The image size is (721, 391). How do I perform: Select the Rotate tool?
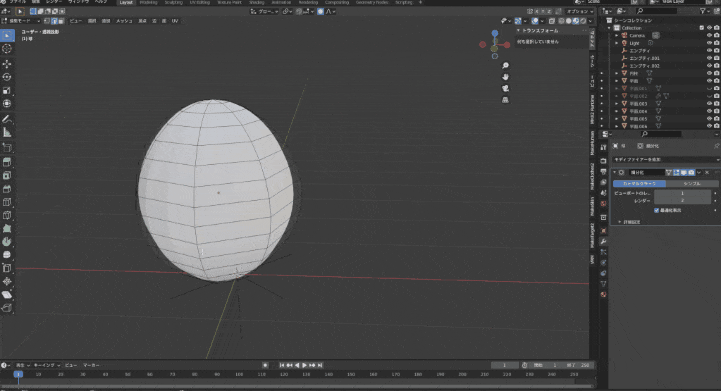(7, 77)
